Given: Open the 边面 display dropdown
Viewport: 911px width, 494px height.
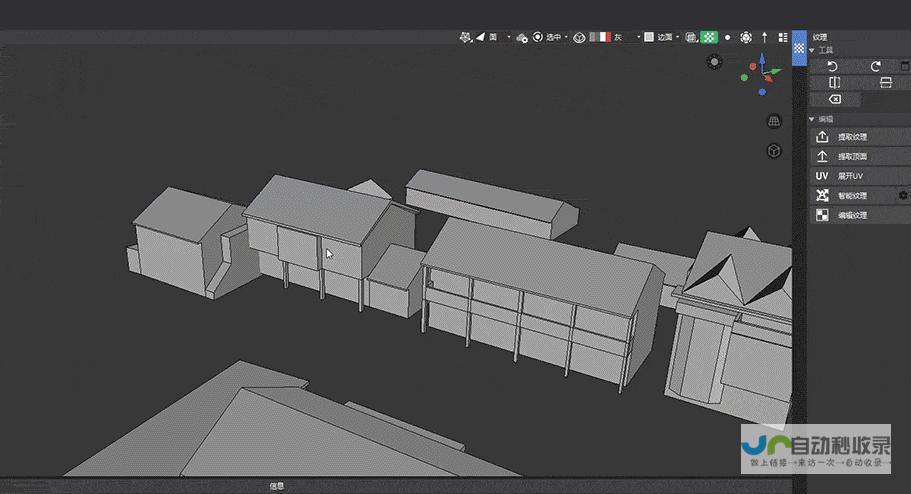Looking at the screenshot, I should [668, 37].
